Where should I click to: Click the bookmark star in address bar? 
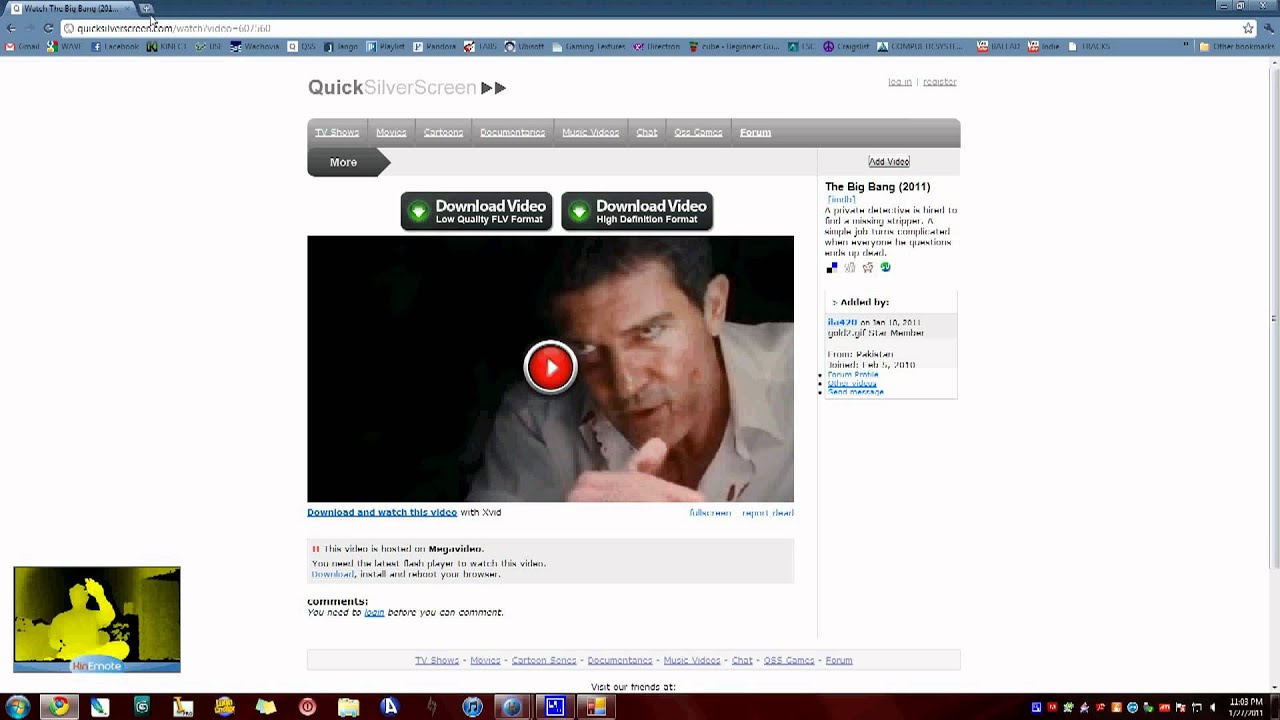1248,28
